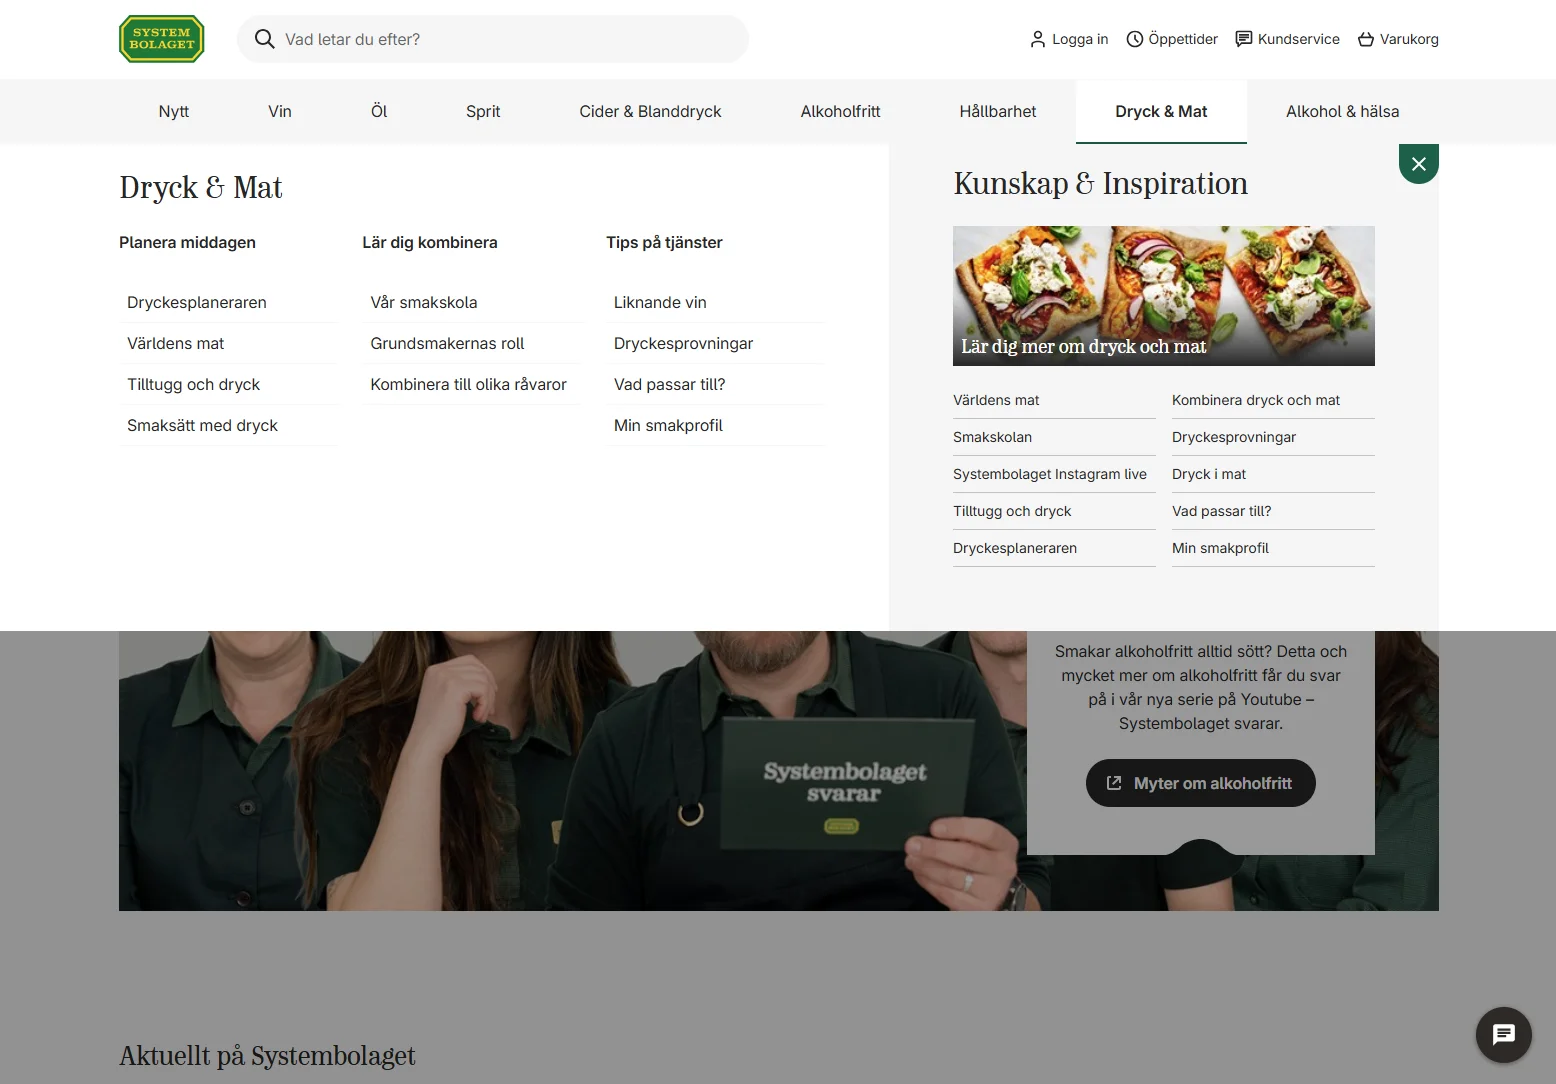Screen dimensions: 1556x1084
Task: Open Min smakprofil under Tips på tjänster
Action: (715, 425)
